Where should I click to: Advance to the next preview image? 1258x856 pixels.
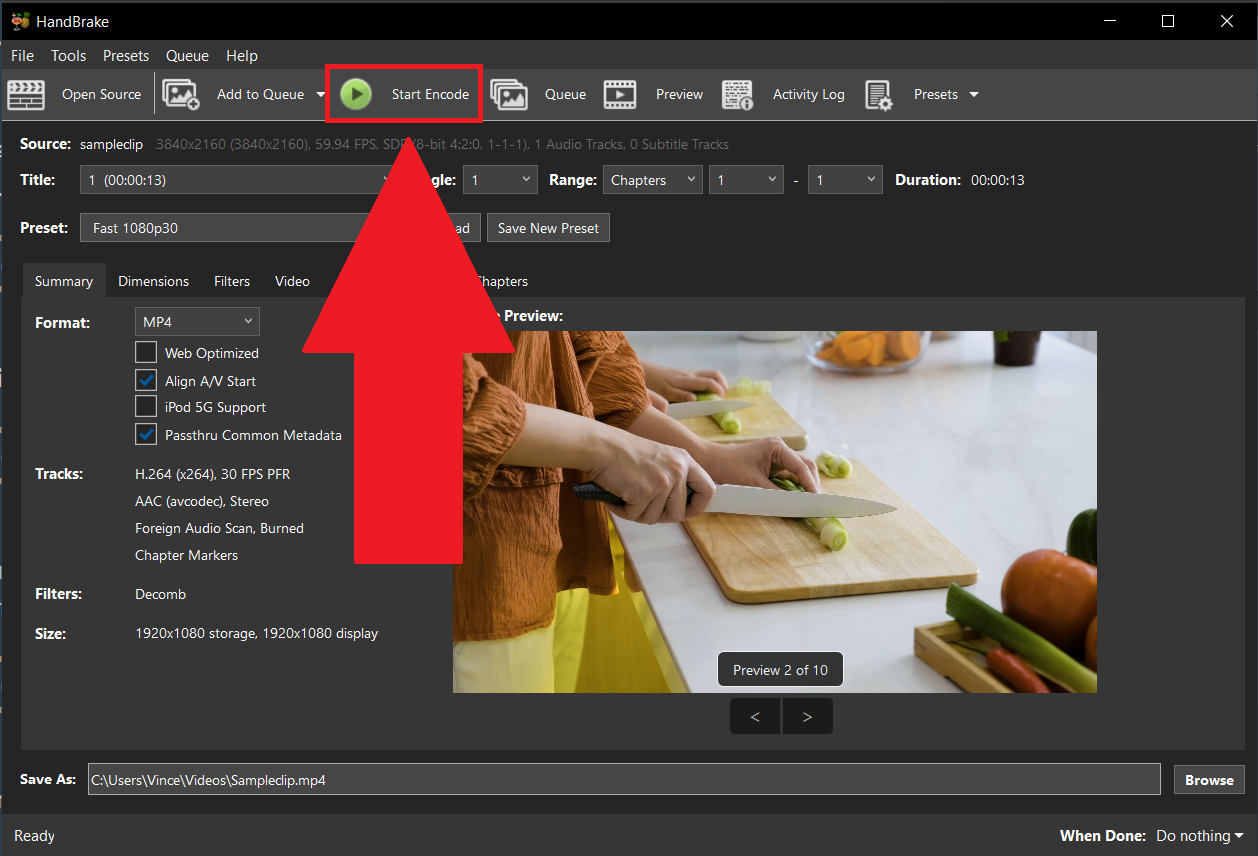pyautogui.click(x=807, y=716)
